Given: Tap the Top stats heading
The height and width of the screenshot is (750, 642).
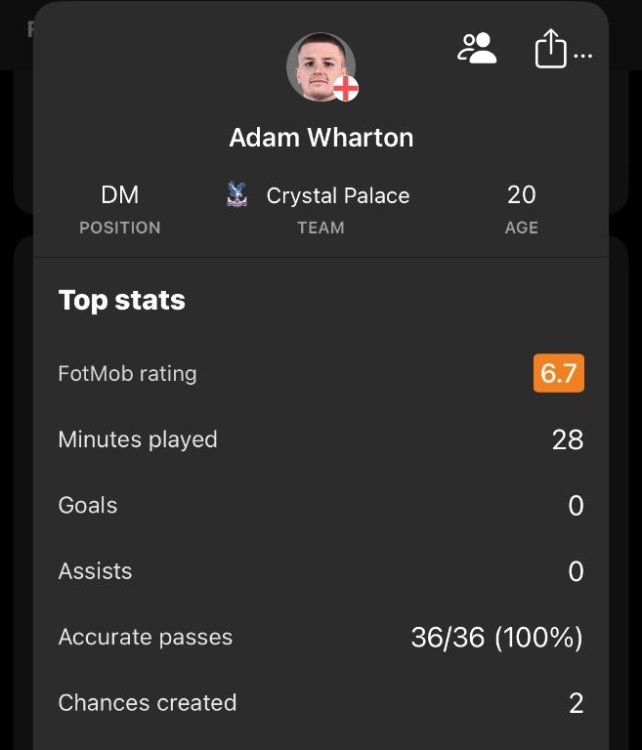Looking at the screenshot, I should 122,300.
